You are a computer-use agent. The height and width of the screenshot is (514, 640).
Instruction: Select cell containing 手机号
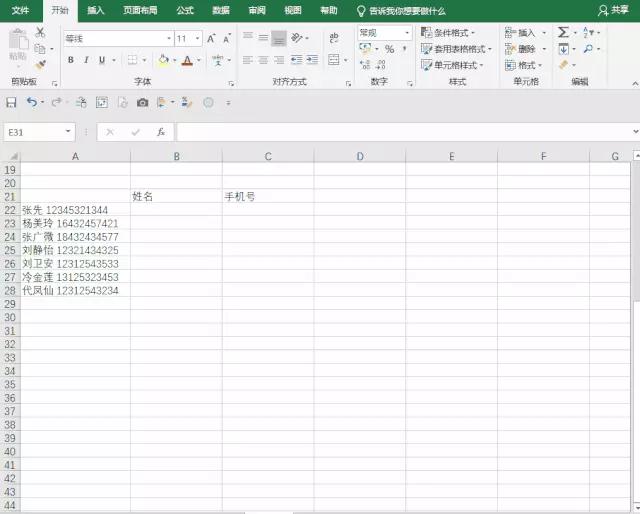pyautogui.click(x=268, y=196)
